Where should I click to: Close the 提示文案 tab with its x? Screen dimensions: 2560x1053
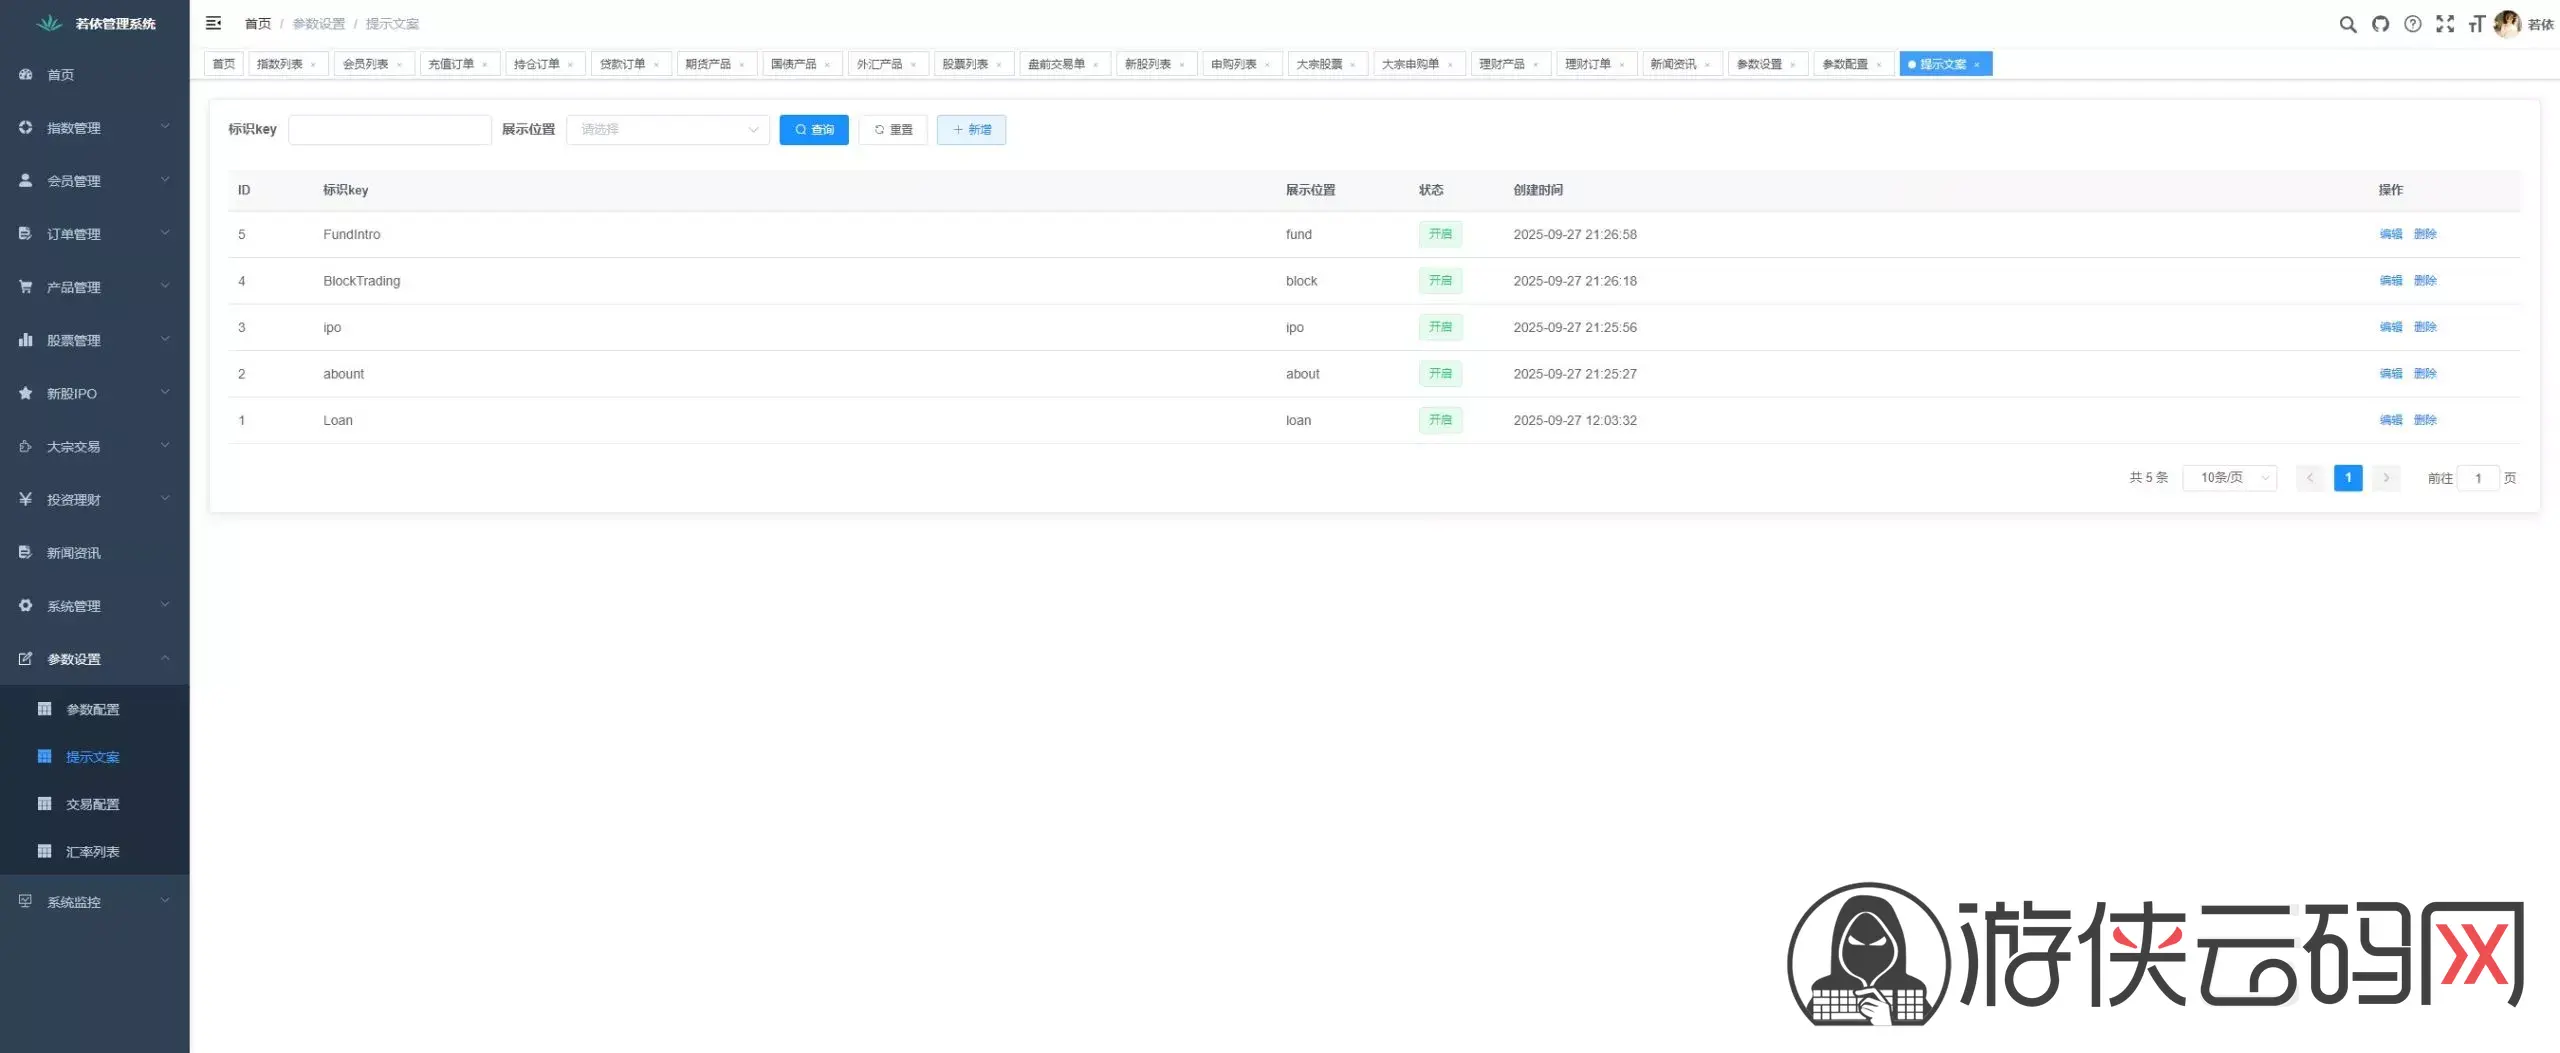click(1976, 65)
